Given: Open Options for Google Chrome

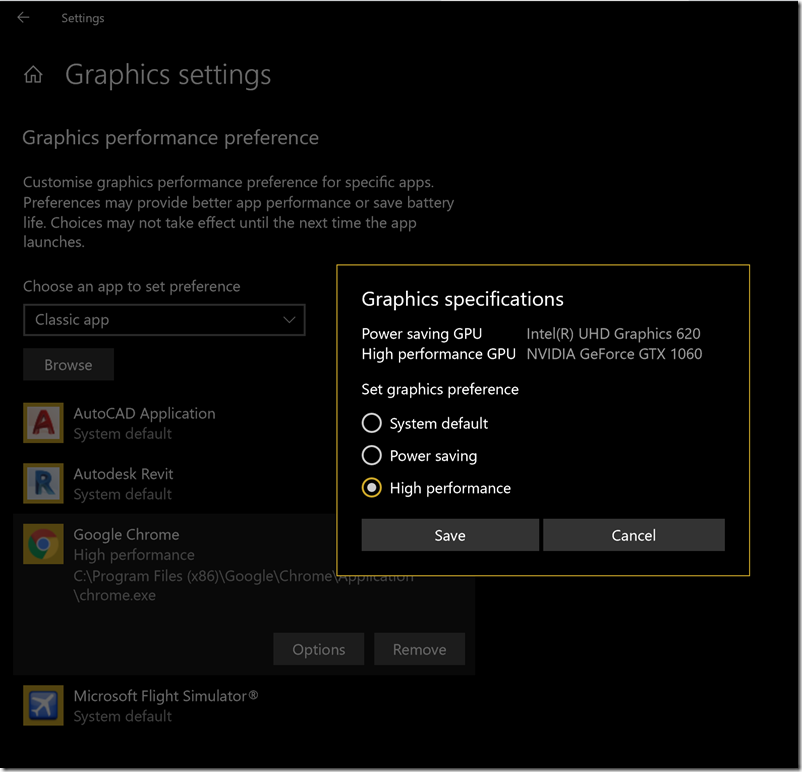Looking at the screenshot, I should coord(319,649).
